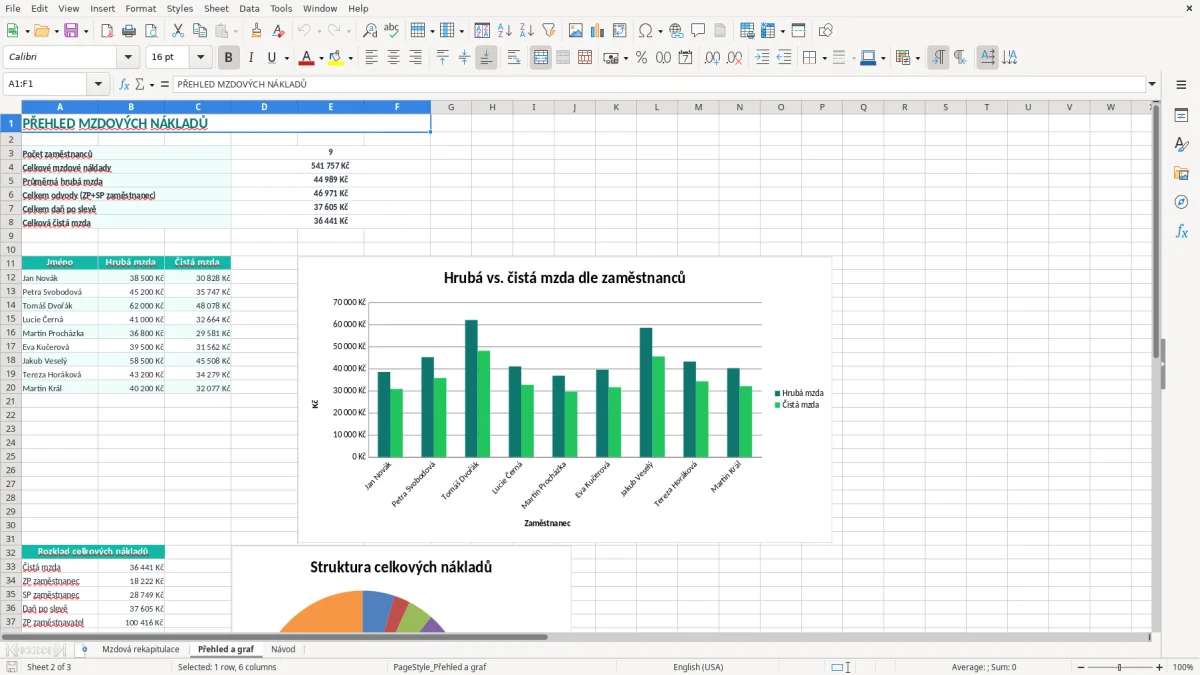Click the English (USA) language status field
This screenshot has height=675, width=1200.
(x=698, y=667)
